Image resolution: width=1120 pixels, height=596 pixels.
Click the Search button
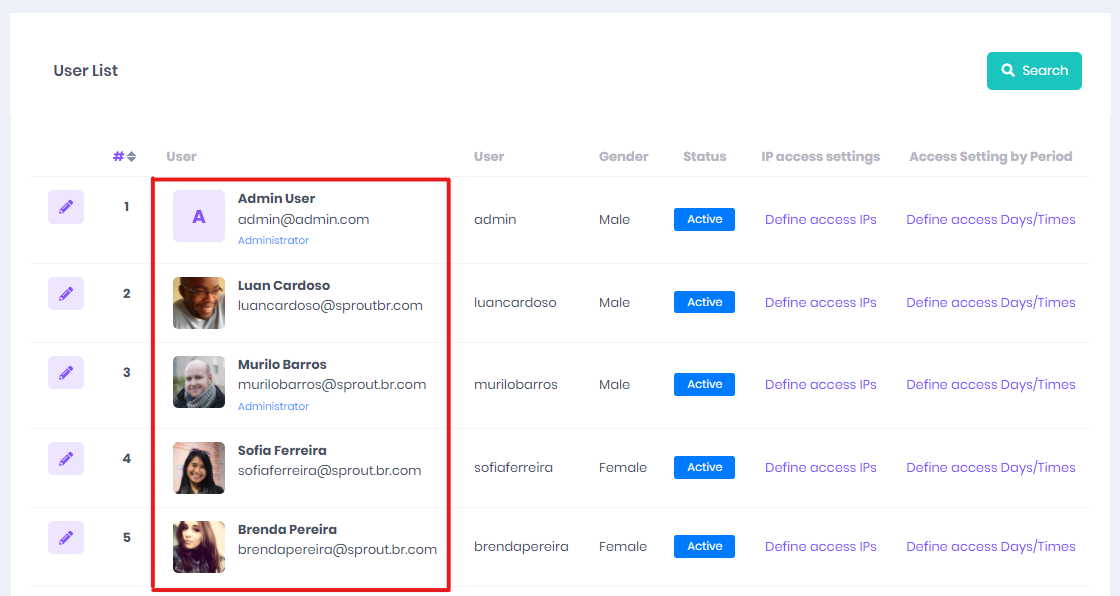[1034, 71]
